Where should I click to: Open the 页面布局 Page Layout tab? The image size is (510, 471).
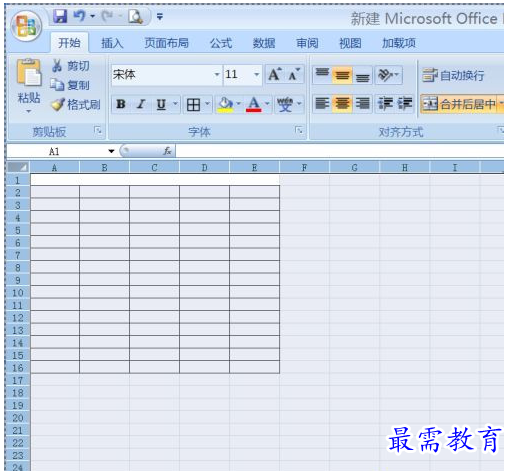(167, 43)
